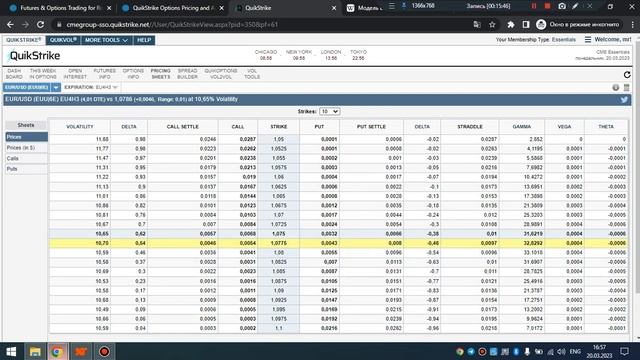Share on Twitter via the bird icon

click(624, 100)
